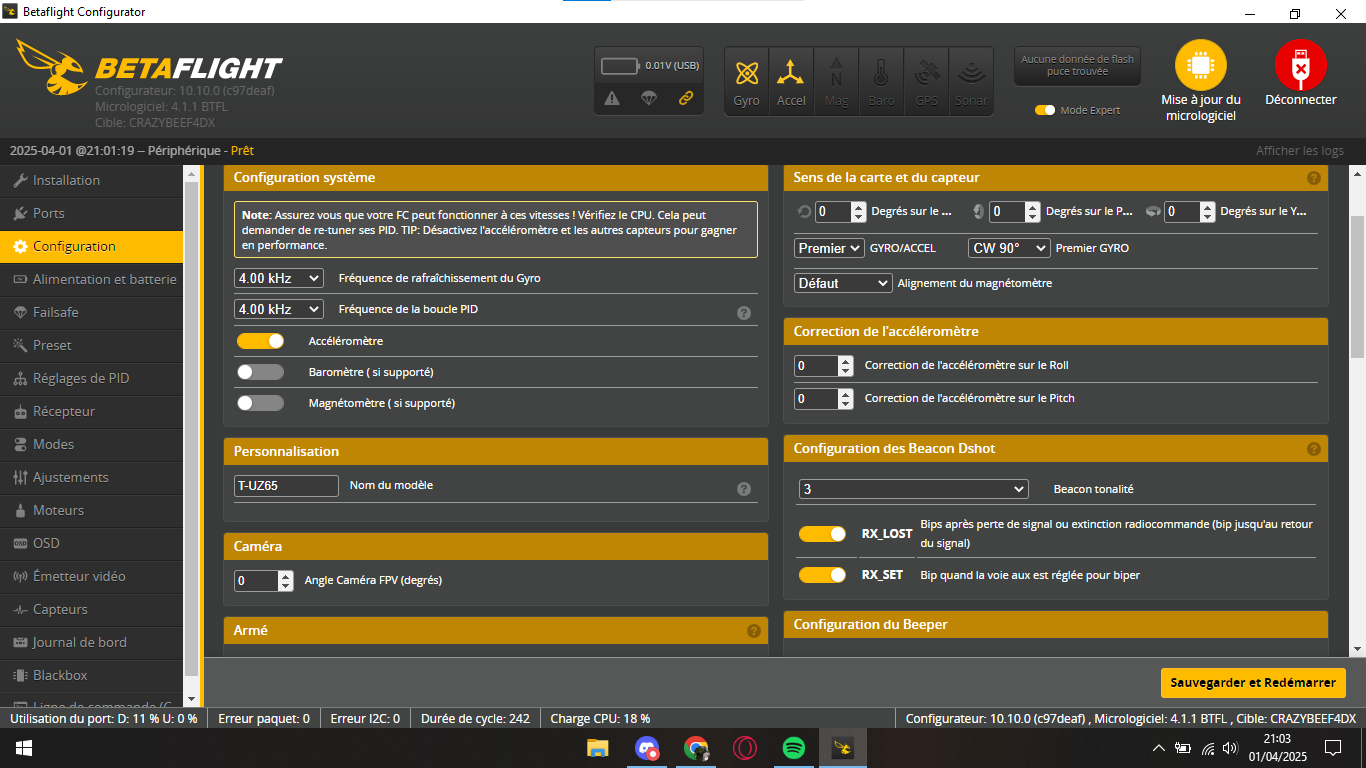Click firmware update chip icon
The width and height of the screenshot is (1366, 768).
click(x=1200, y=67)
